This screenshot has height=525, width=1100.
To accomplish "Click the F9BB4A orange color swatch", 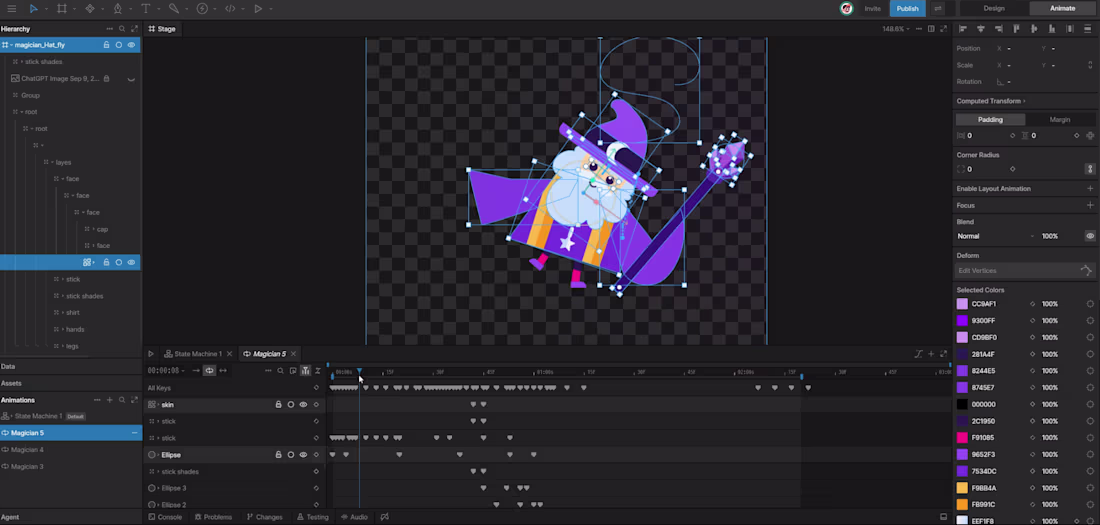I will (962, 488).
